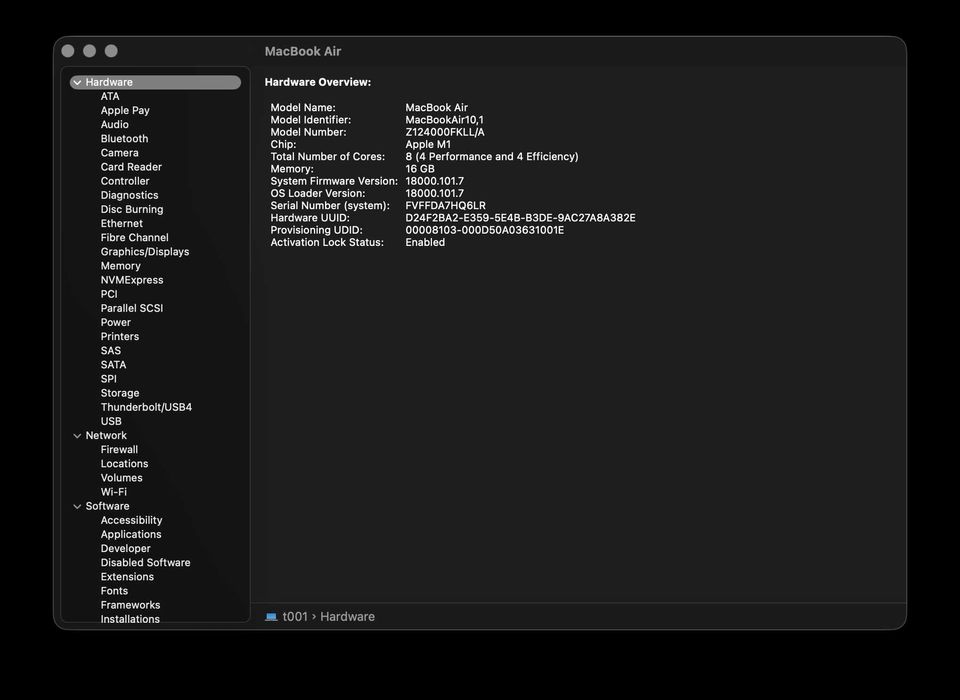Select Thunderbolt/USB4 item
The image size is (960, 700).
(x=146, y=407)
